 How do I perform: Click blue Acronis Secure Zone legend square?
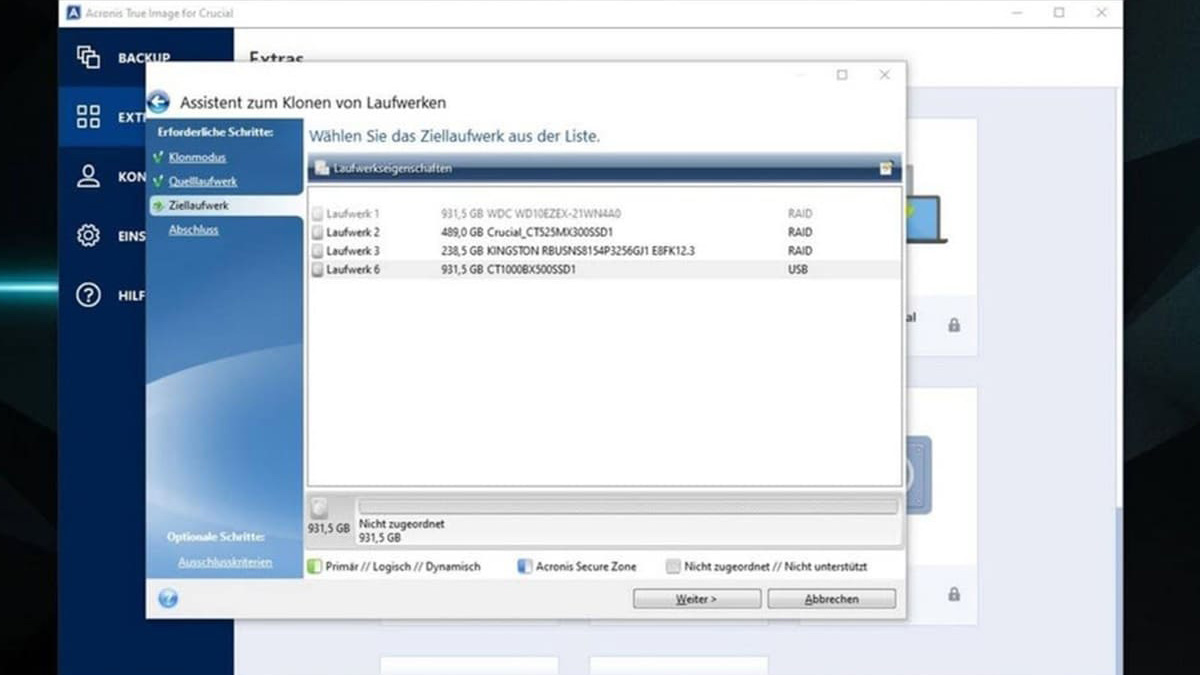coord(524,566)
